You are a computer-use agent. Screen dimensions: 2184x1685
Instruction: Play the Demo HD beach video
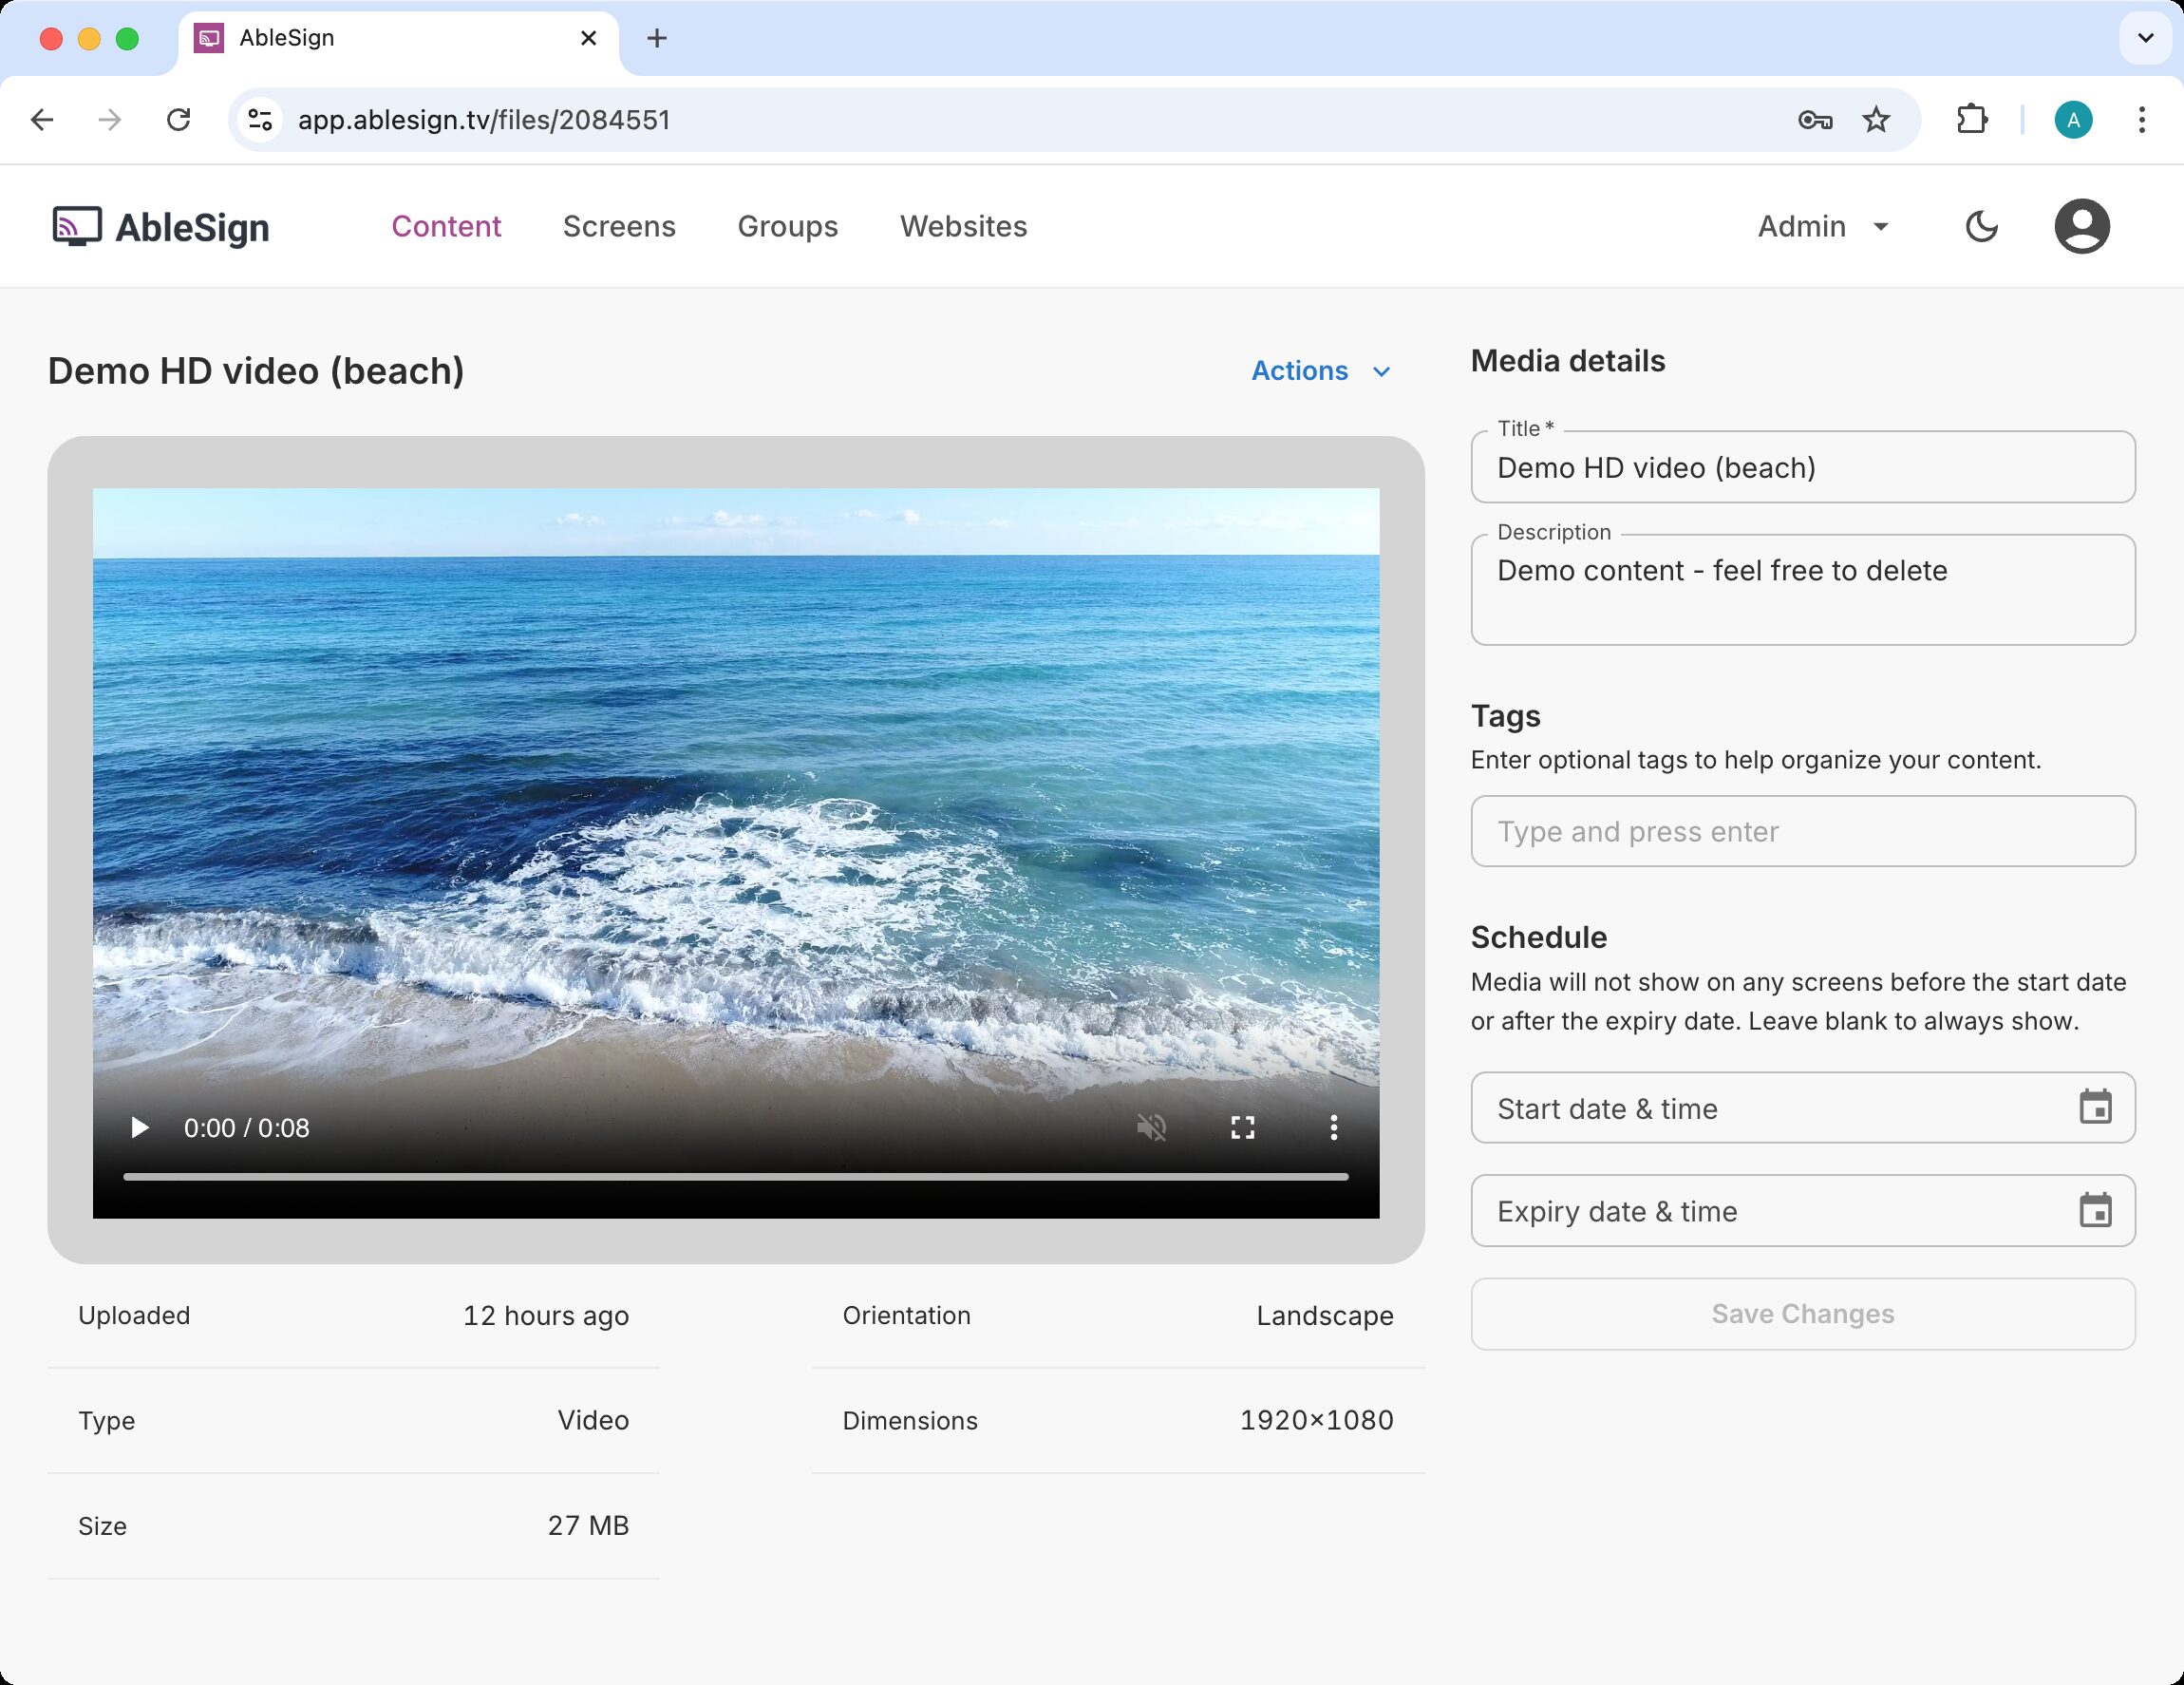point(140,1127)
